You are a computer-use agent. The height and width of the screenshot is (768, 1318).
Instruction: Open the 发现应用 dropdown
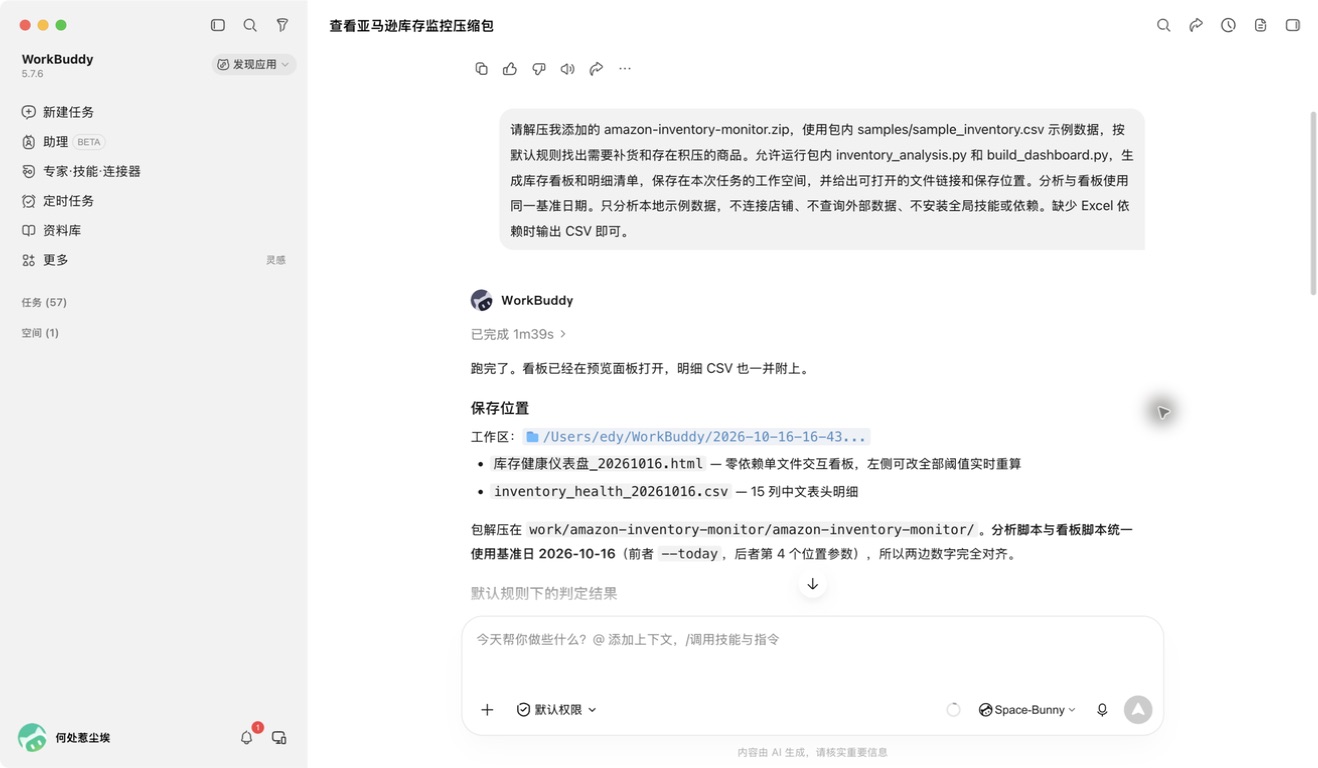point(254,64)
